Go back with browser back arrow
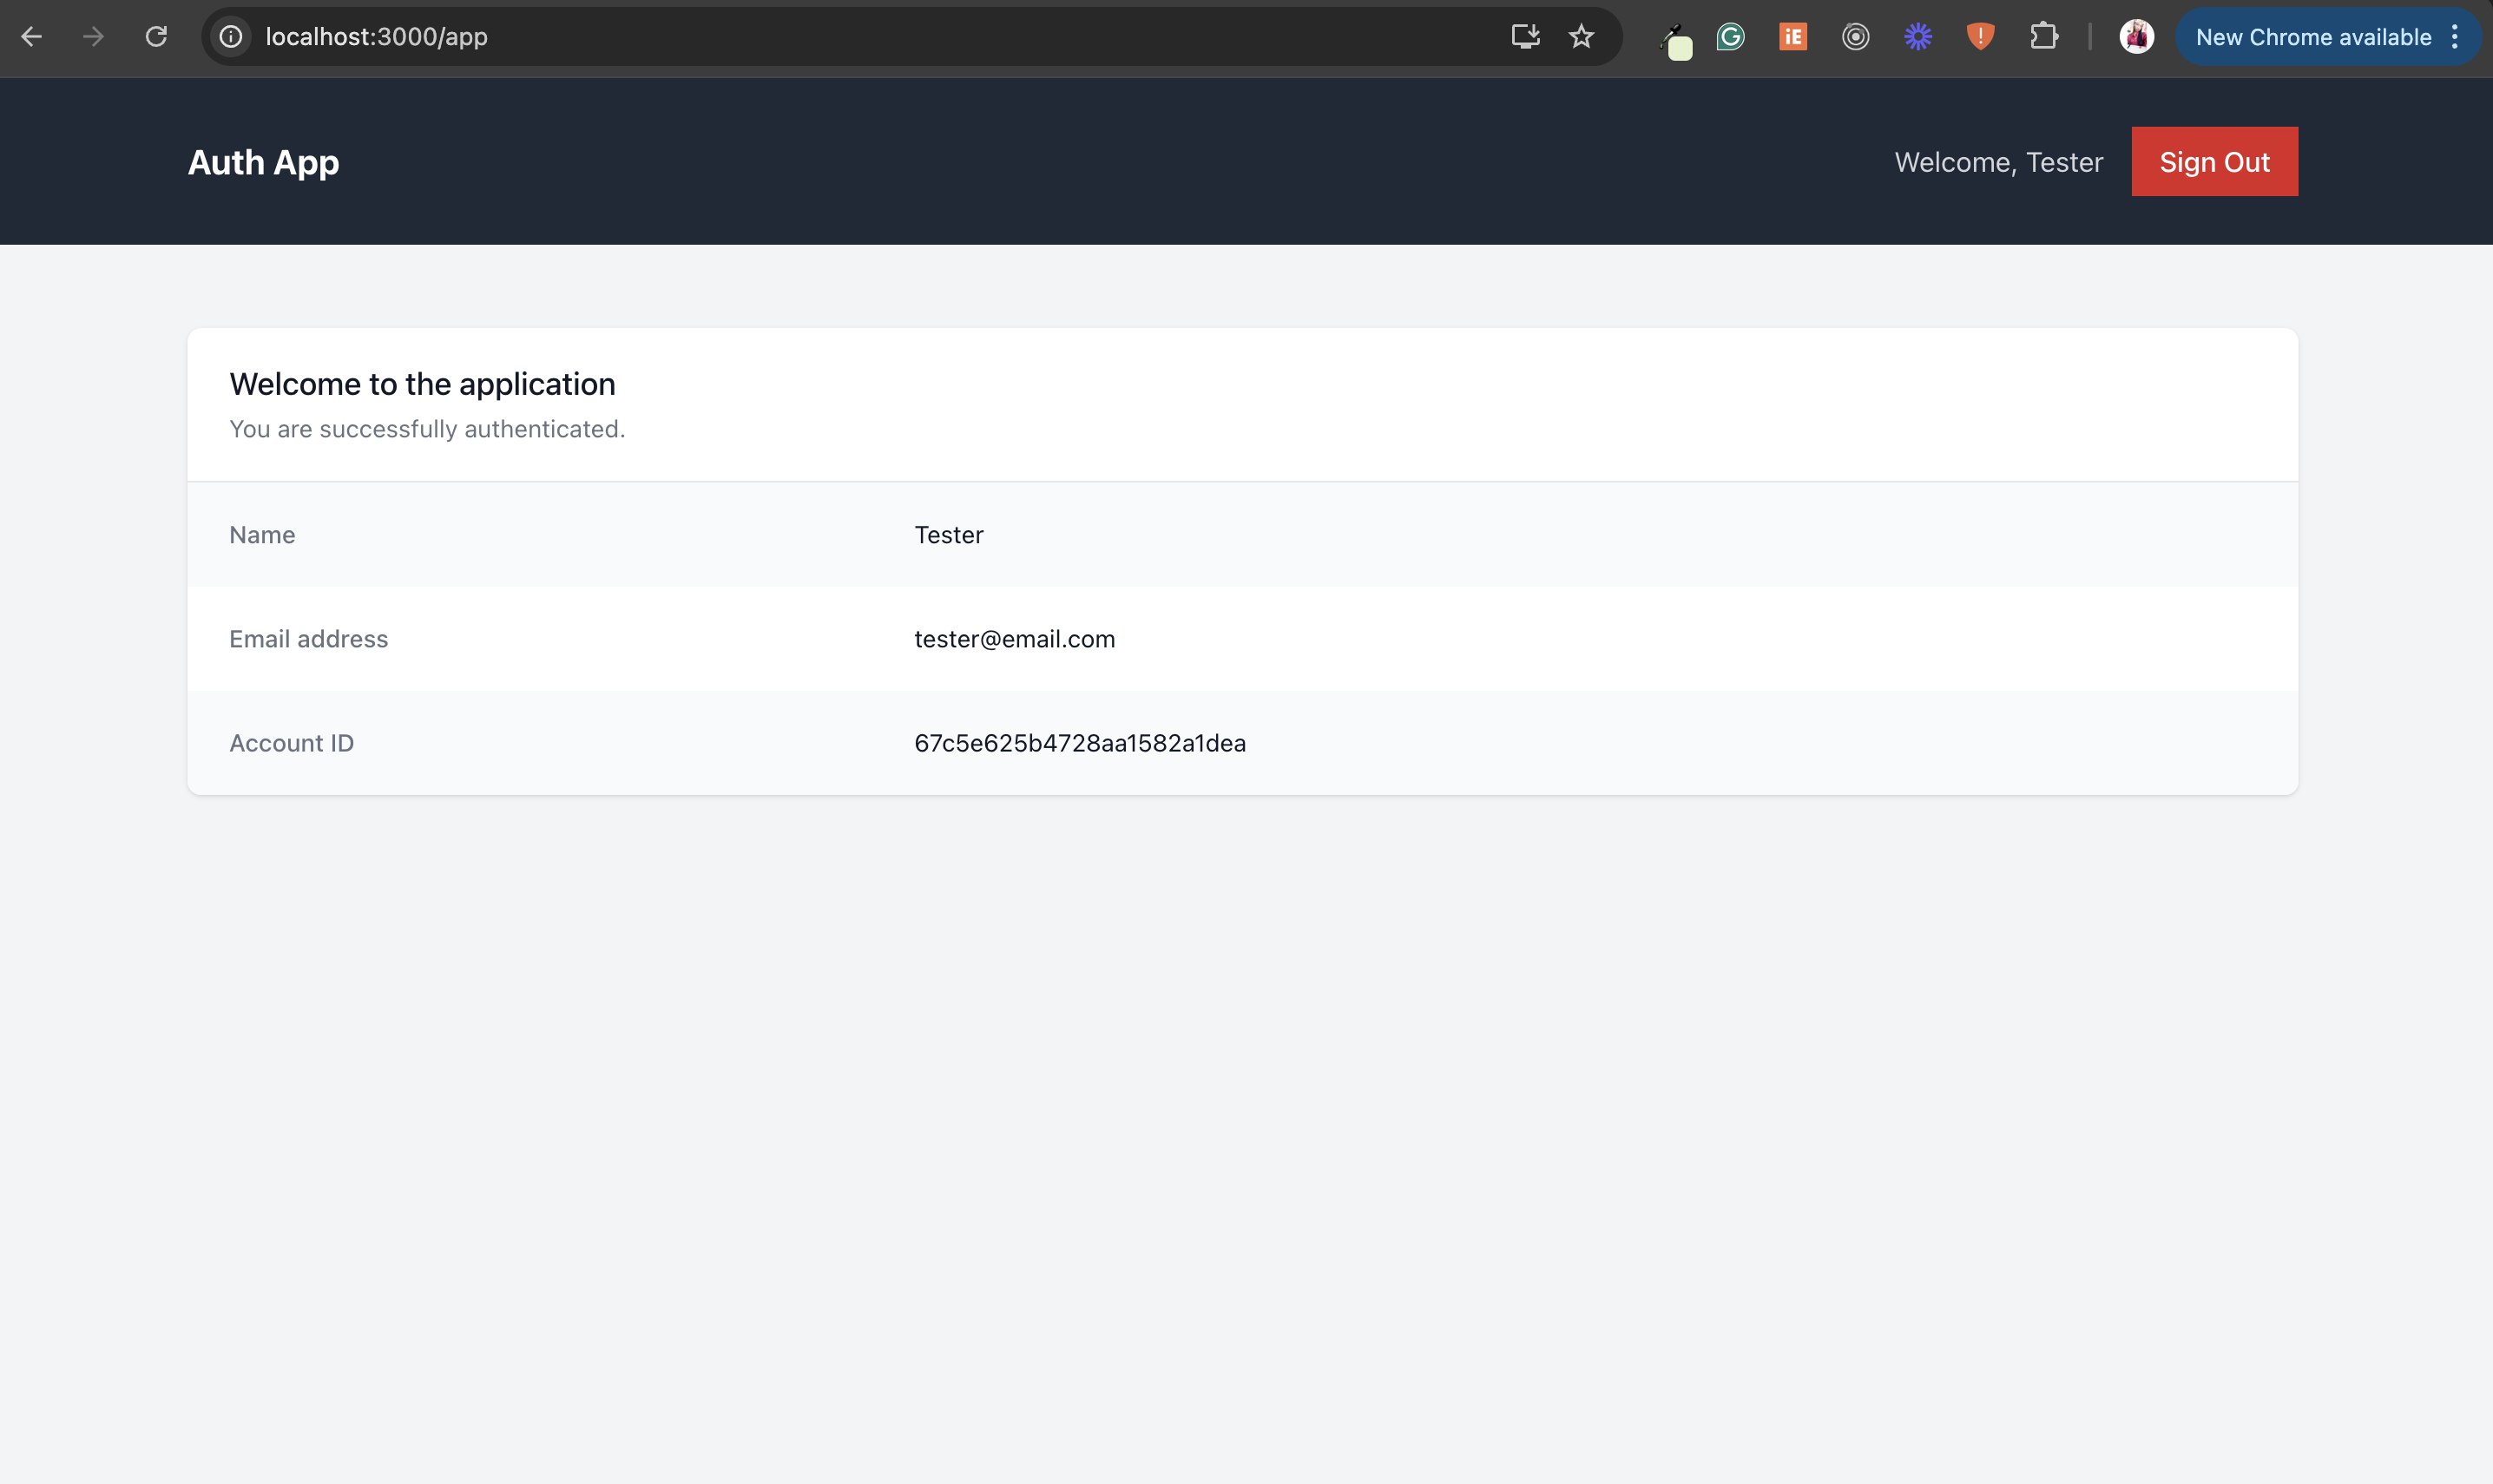Image resolution: width=2493 pixels, height=1484 pixels. coord(32,37)
